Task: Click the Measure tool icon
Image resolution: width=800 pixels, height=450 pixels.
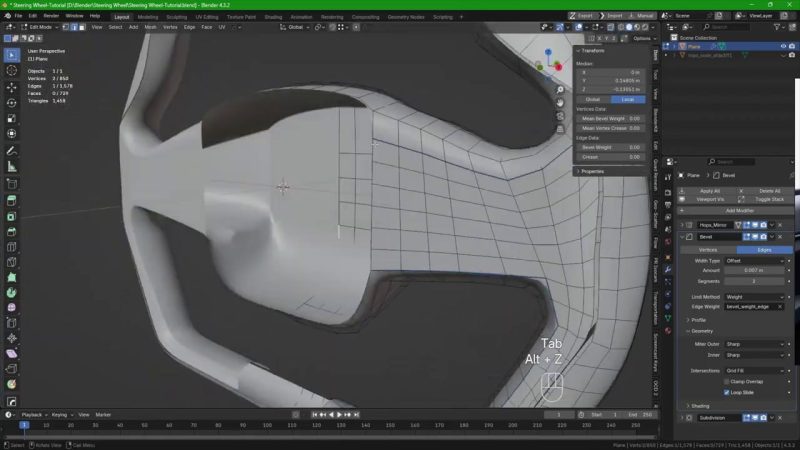Action: 11,167
